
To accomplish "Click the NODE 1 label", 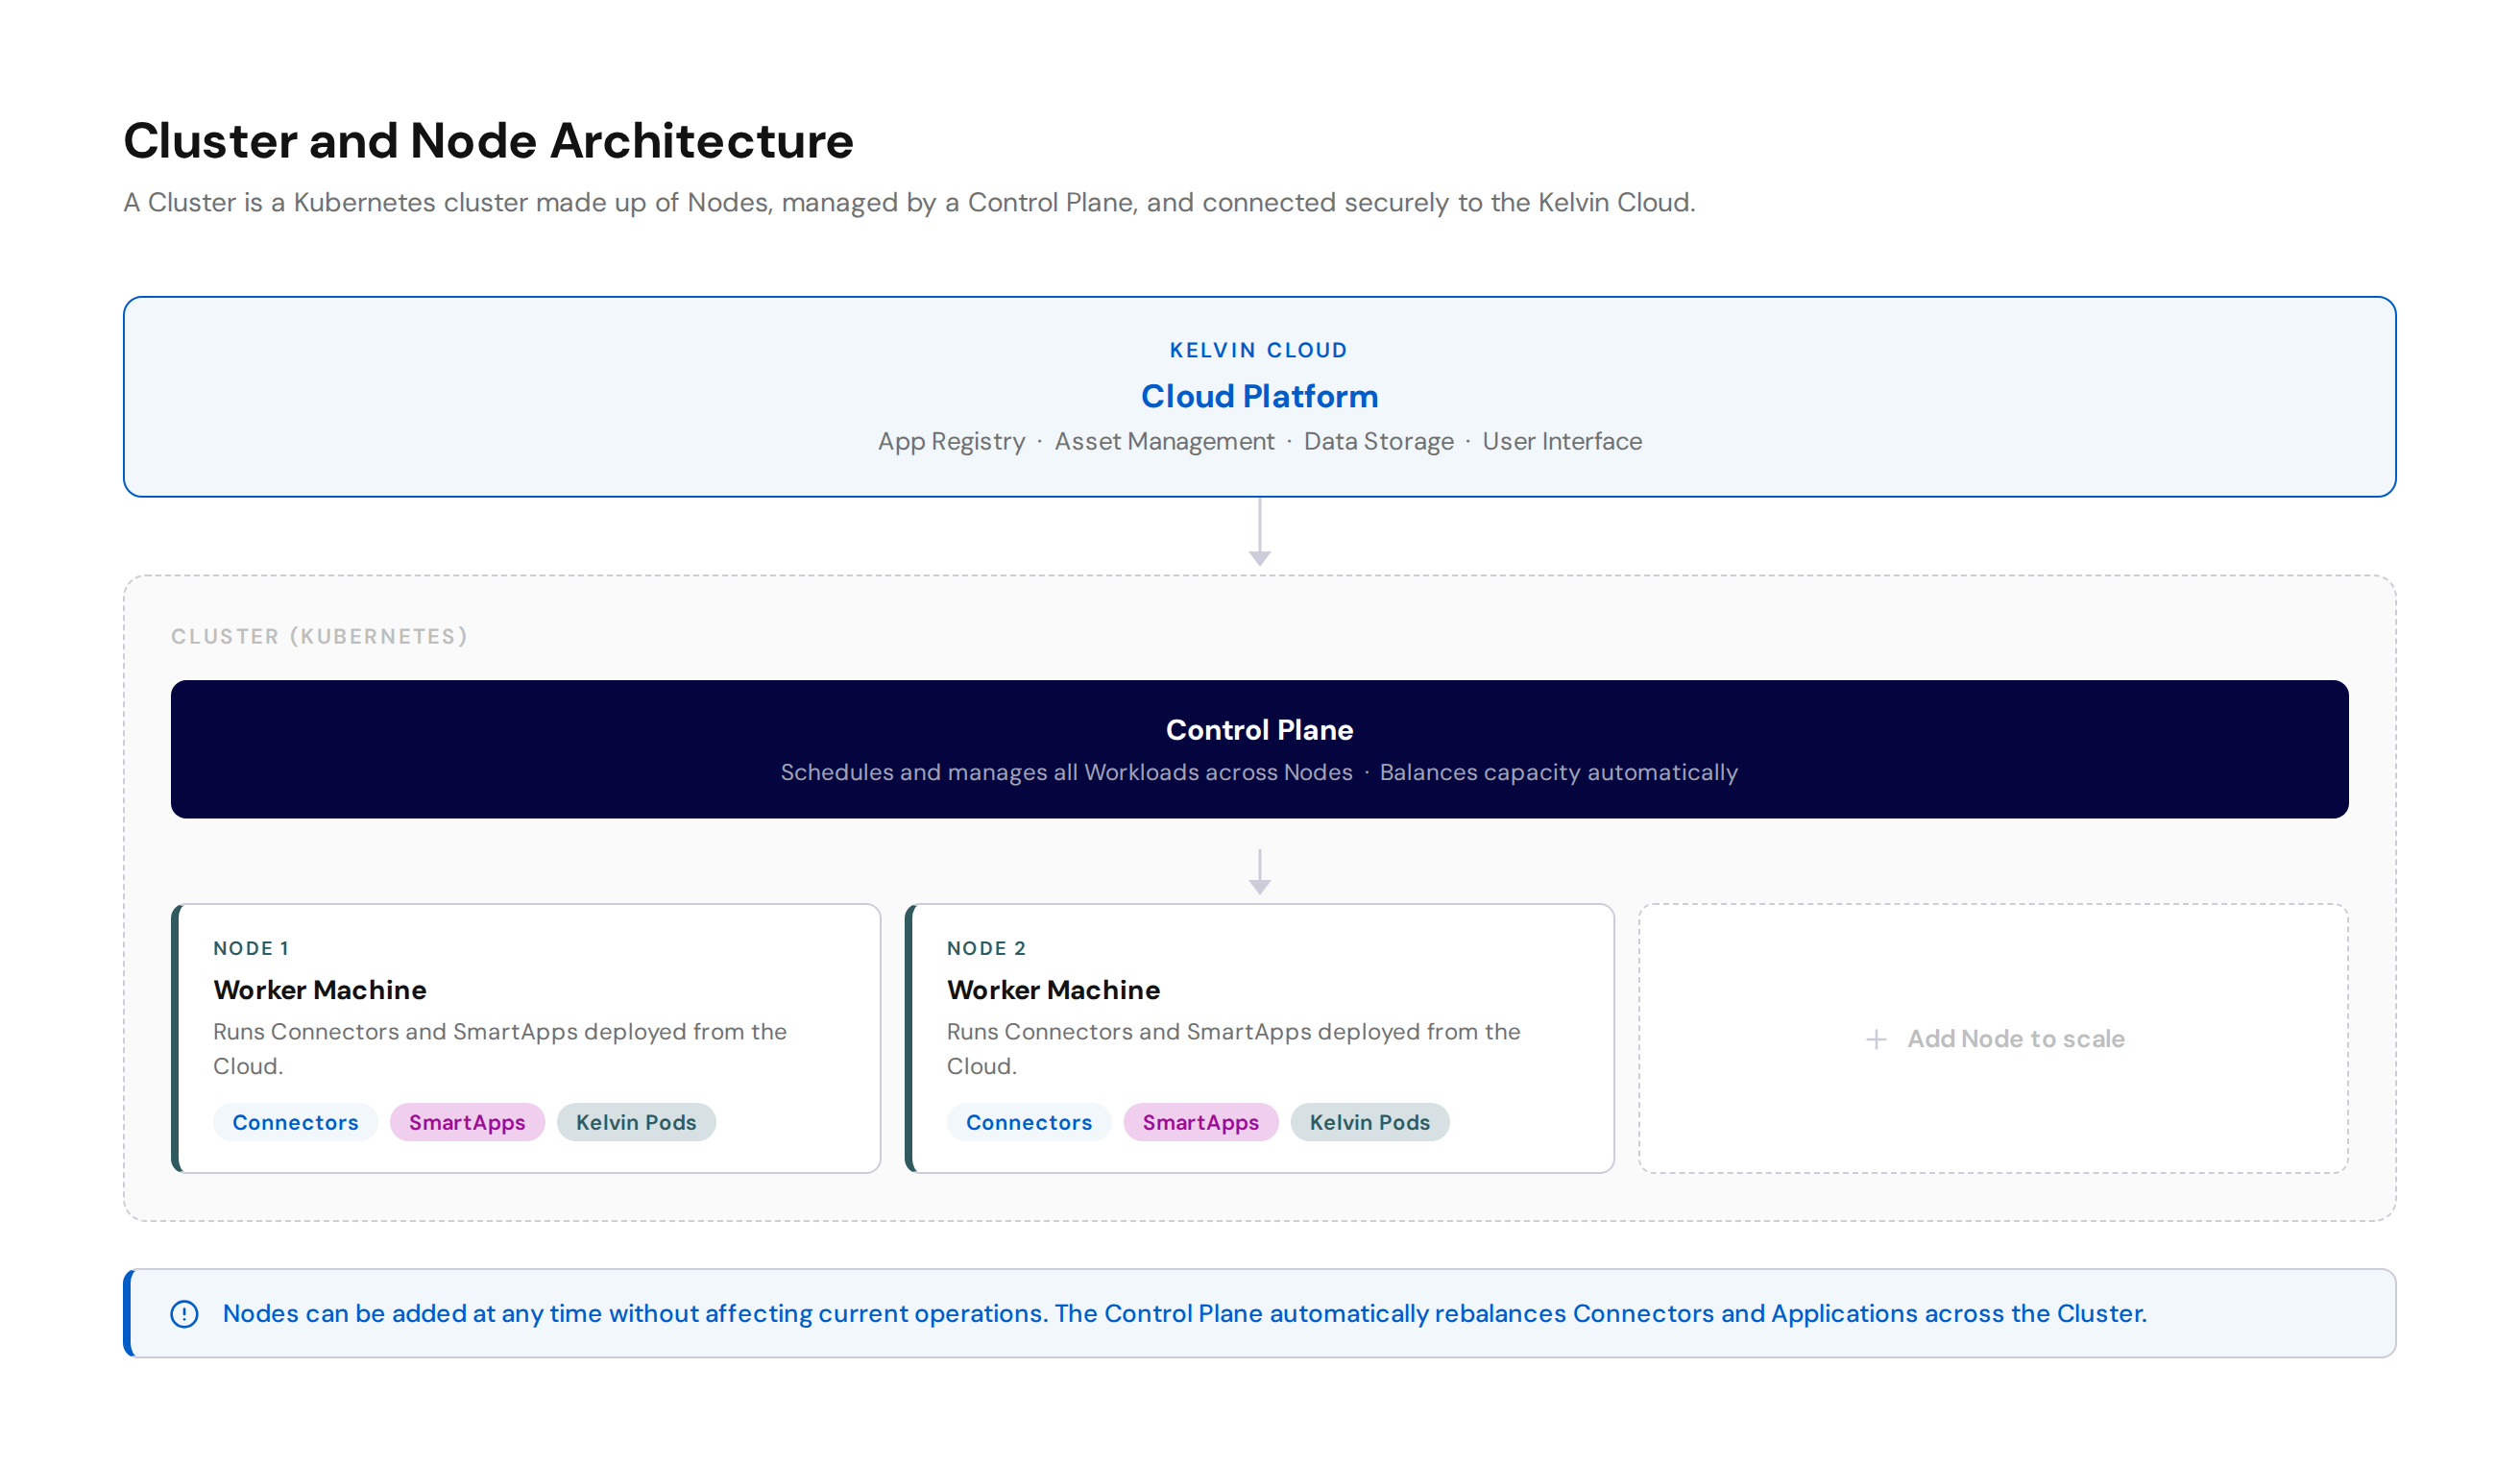I will (251, 948).
